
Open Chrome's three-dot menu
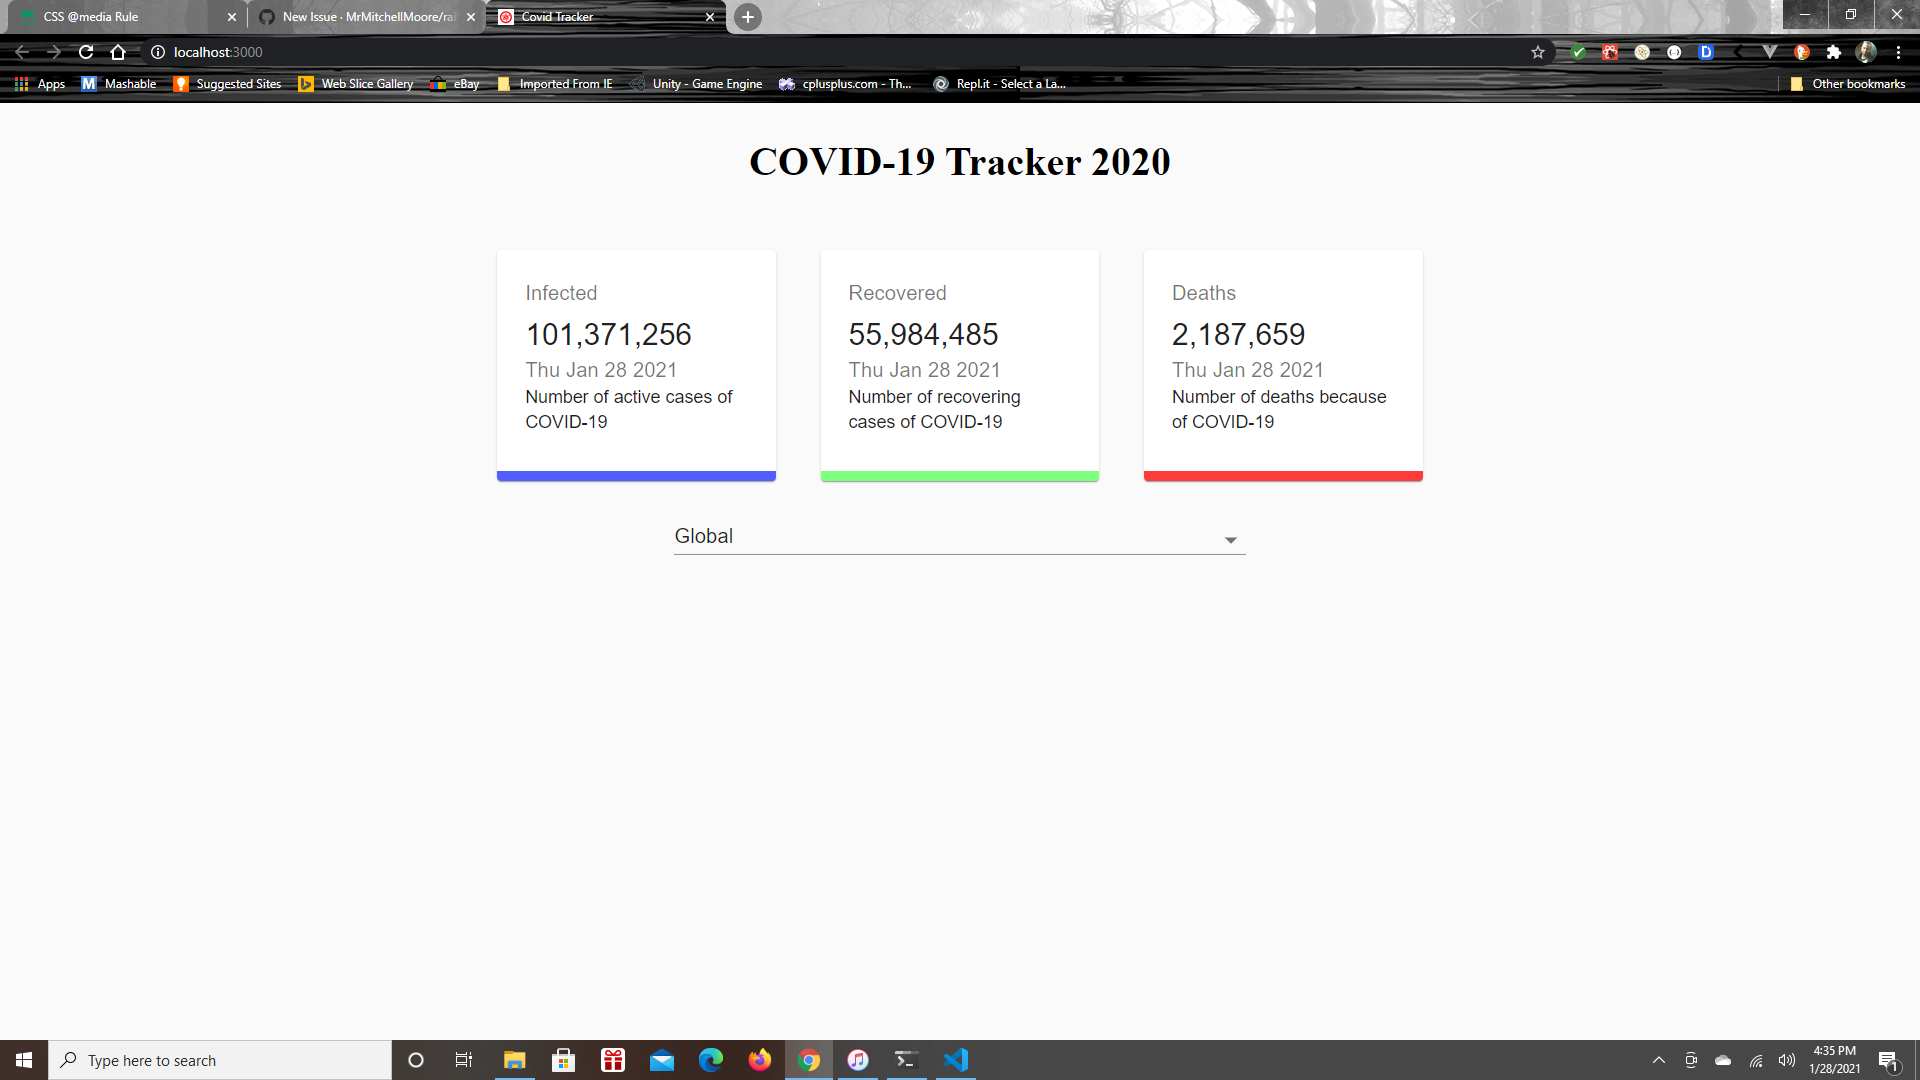[x=1898, y=52]
